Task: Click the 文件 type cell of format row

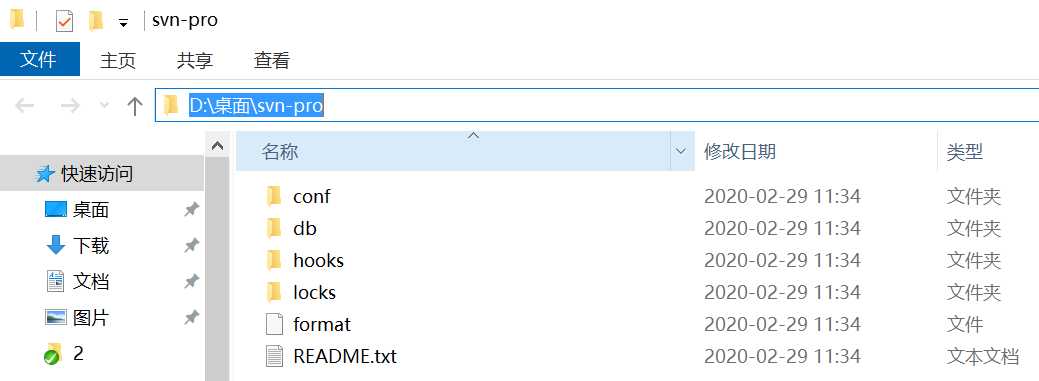Action: click(965, 324)
